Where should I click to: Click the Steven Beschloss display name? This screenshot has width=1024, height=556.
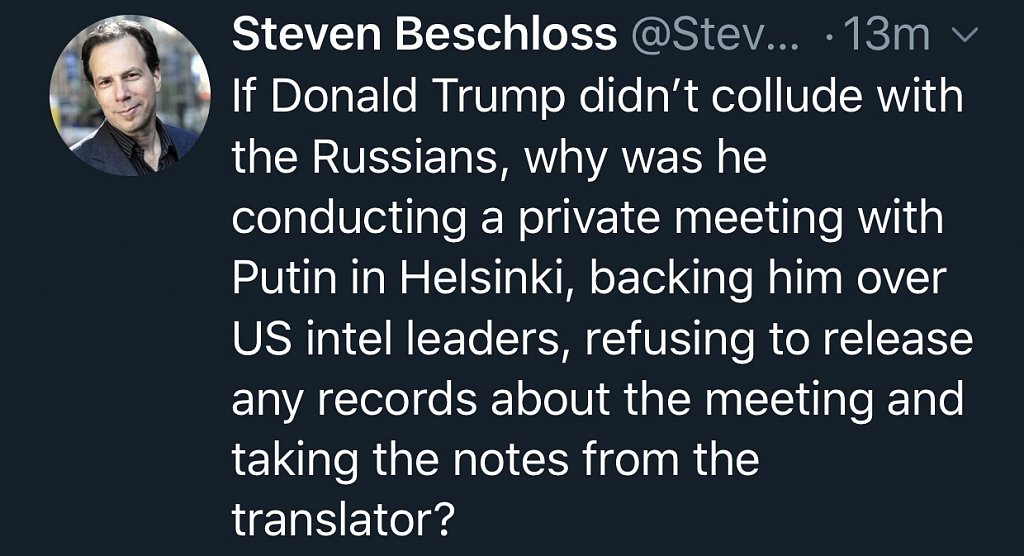pyautogui.click(x=424, y=37)
